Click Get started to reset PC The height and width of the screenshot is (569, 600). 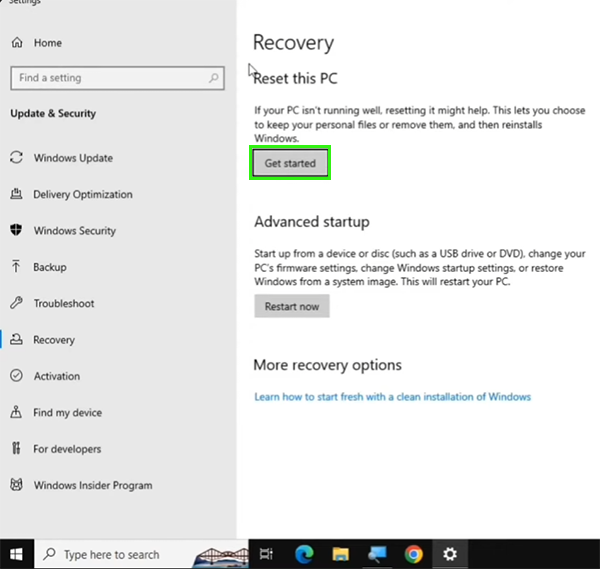[290, 163]
